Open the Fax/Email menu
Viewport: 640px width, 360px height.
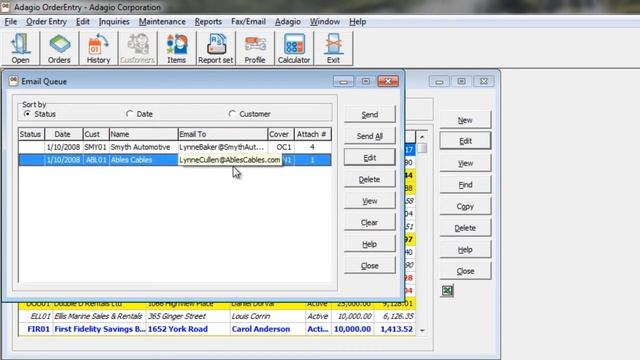pyautogui.click(x=248, y=22)
